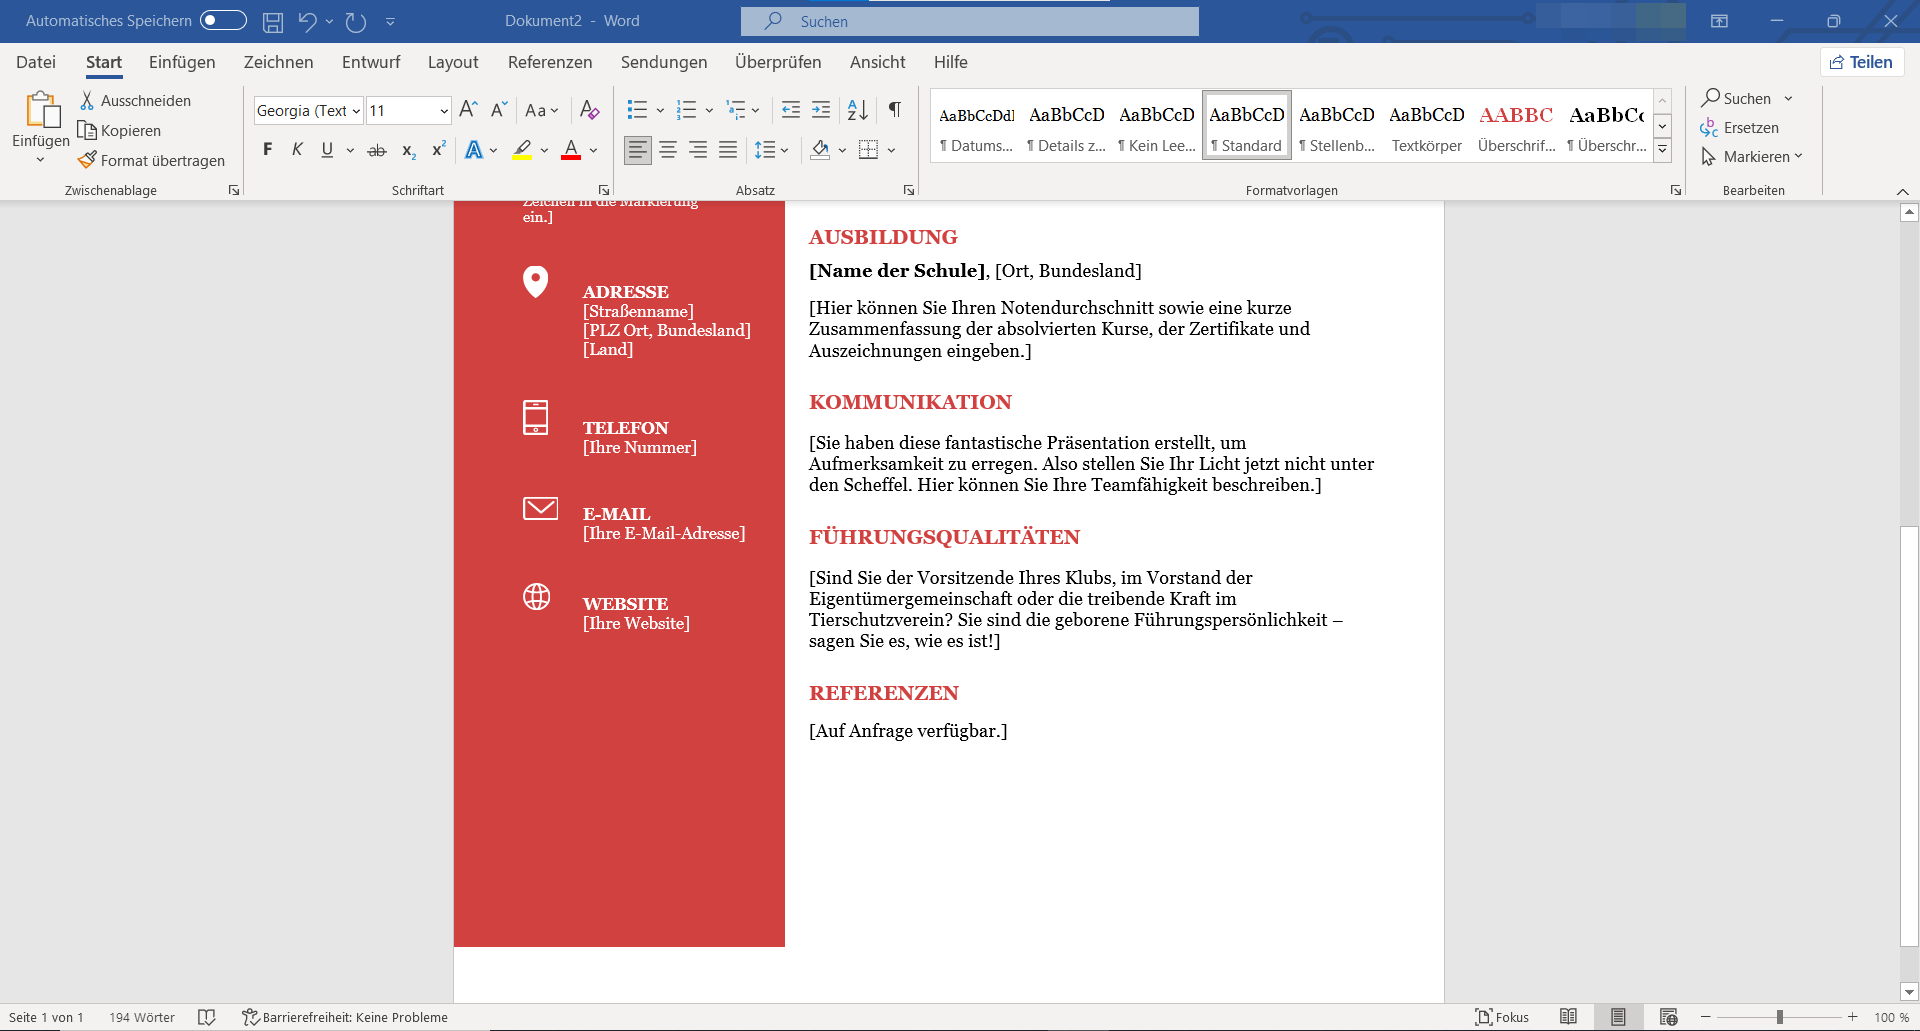
Task: Switch to read mode view
Action: click(x=1568, y=1017)
